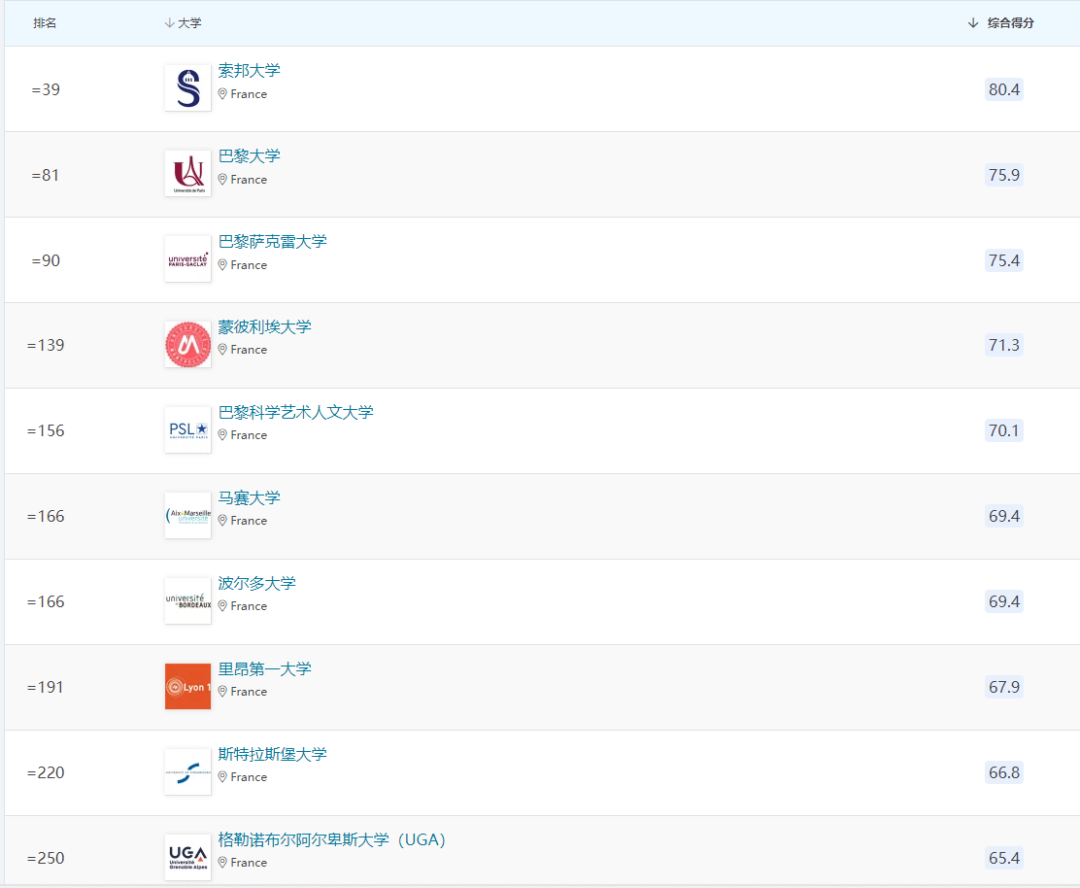
Task: Click the Université de Bordeaux logo
Action: point(187,600)
